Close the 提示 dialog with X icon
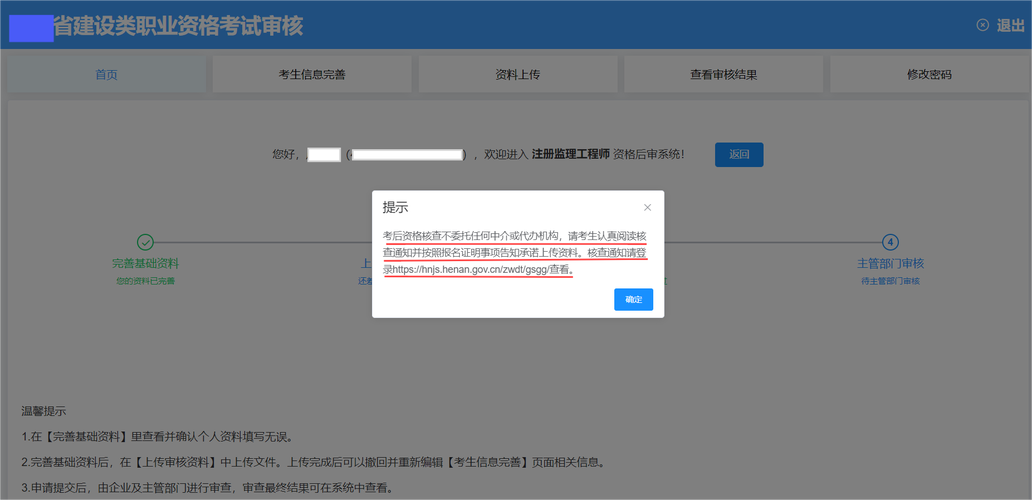1032x500 pixels. [648, 207]
